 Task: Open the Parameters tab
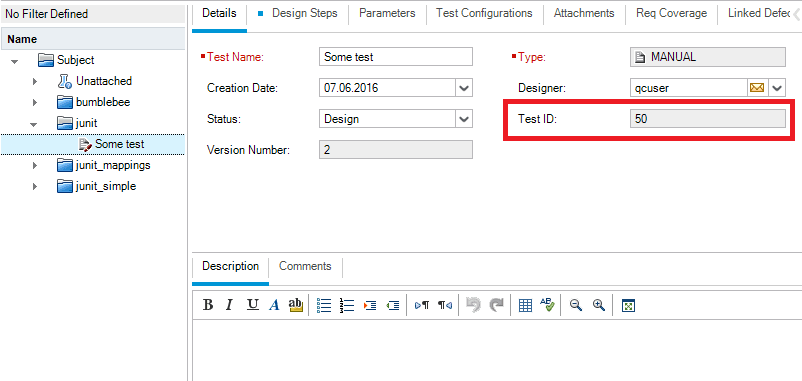[387, 13]
